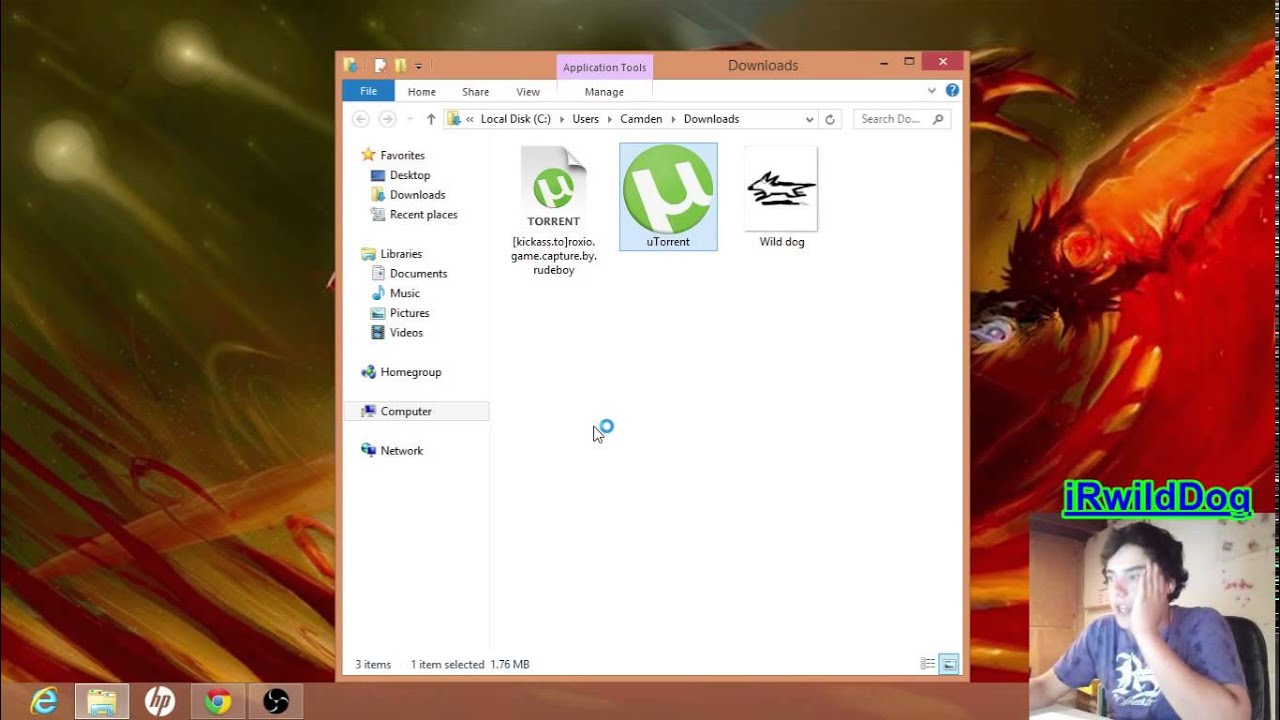Click Camden in the address path

(x=642, y=119)
